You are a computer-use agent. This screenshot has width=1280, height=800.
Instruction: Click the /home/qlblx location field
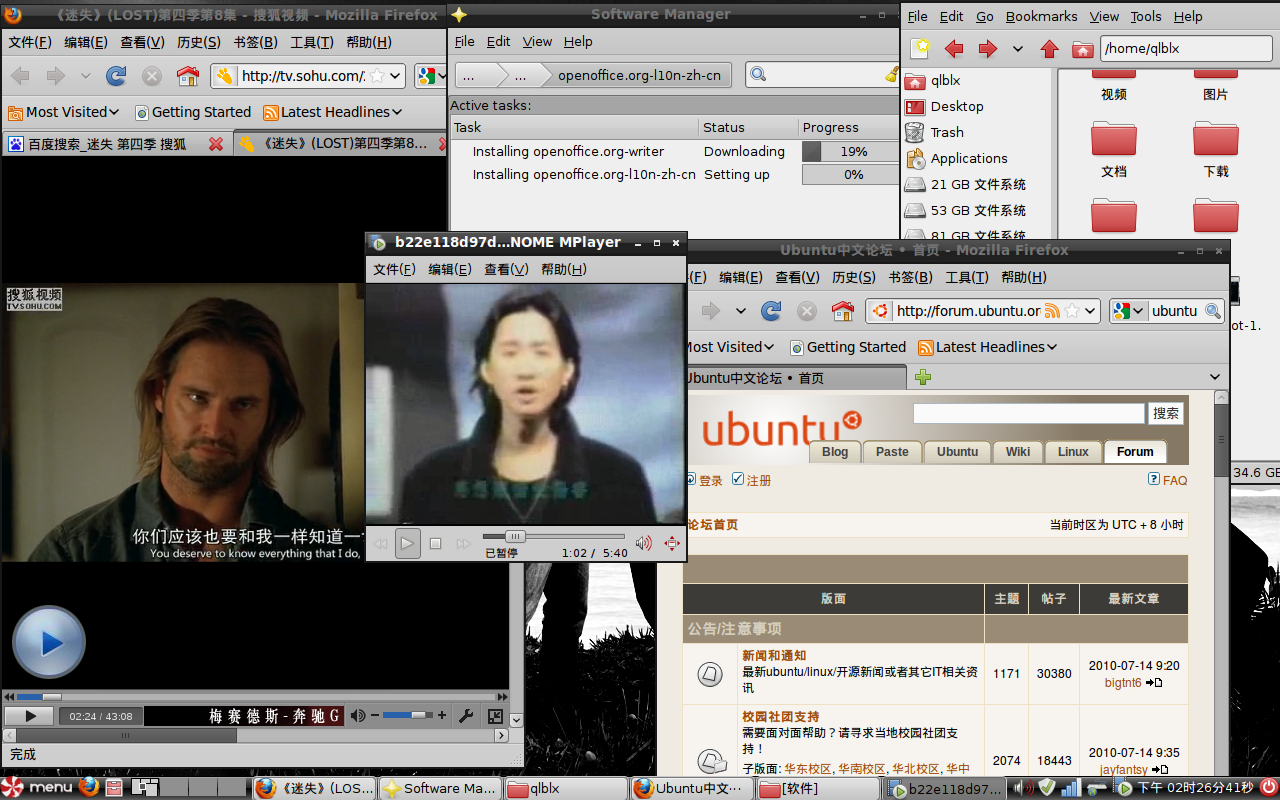(1186, 49)
